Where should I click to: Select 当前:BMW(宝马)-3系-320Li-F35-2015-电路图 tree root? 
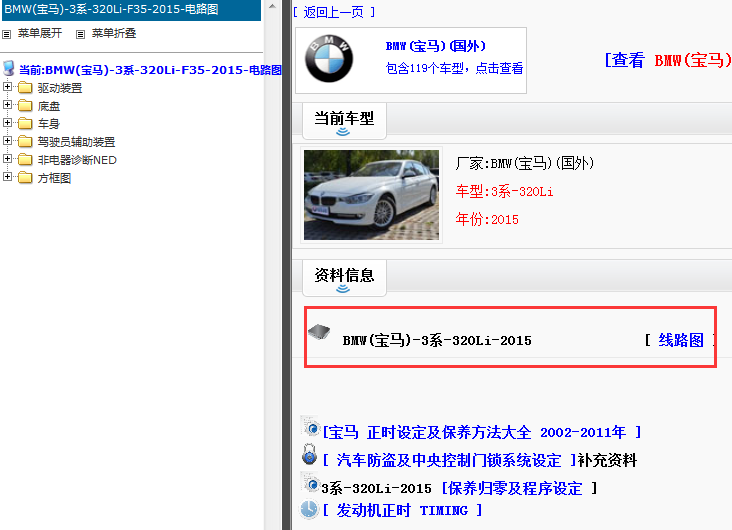150,70
